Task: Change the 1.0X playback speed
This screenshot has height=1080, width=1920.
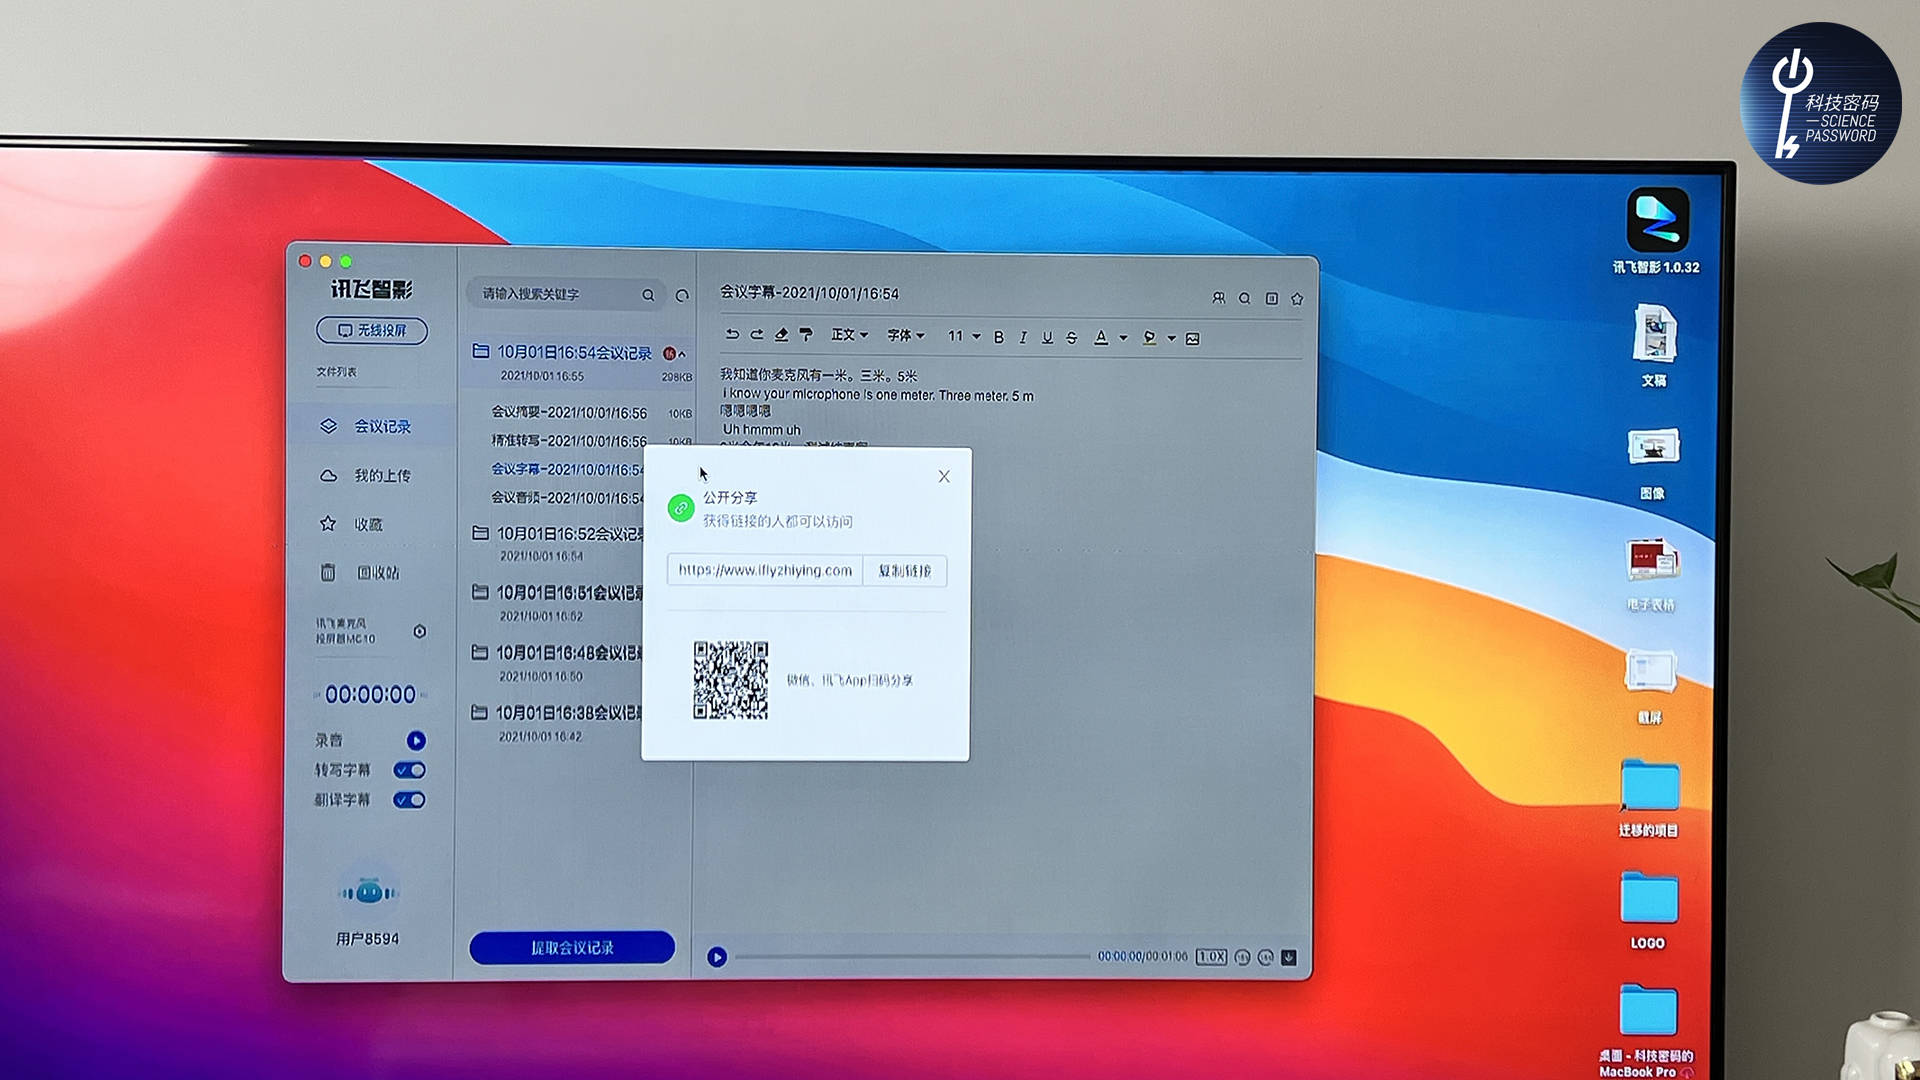Action: (1211, 957)
